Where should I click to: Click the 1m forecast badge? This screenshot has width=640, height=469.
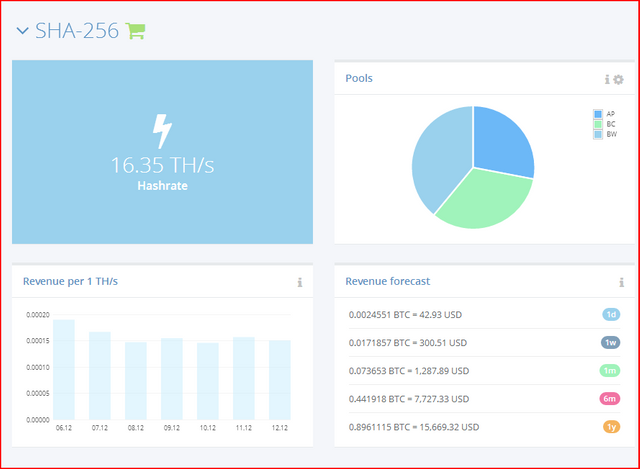tap(610, 371)
